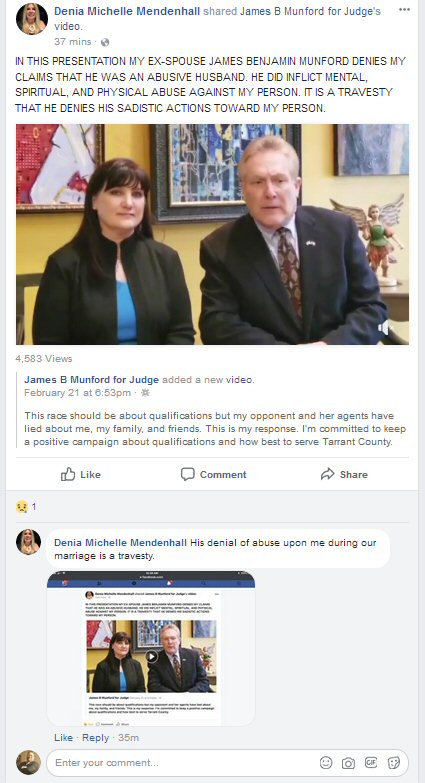Open the screenshot thumbnail in the comment
Screen dimensions: 425x783
(151, 648)
